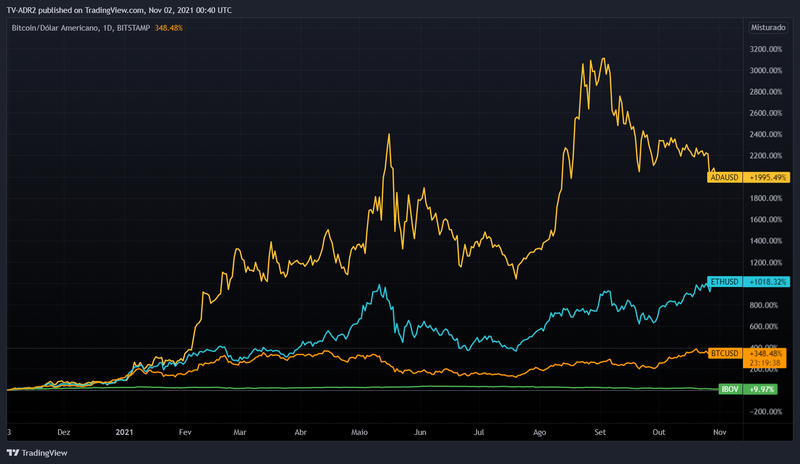The height and width of the screenshot is (464, 800).
Task: Click the Fev time axis label
Action: 185,432
